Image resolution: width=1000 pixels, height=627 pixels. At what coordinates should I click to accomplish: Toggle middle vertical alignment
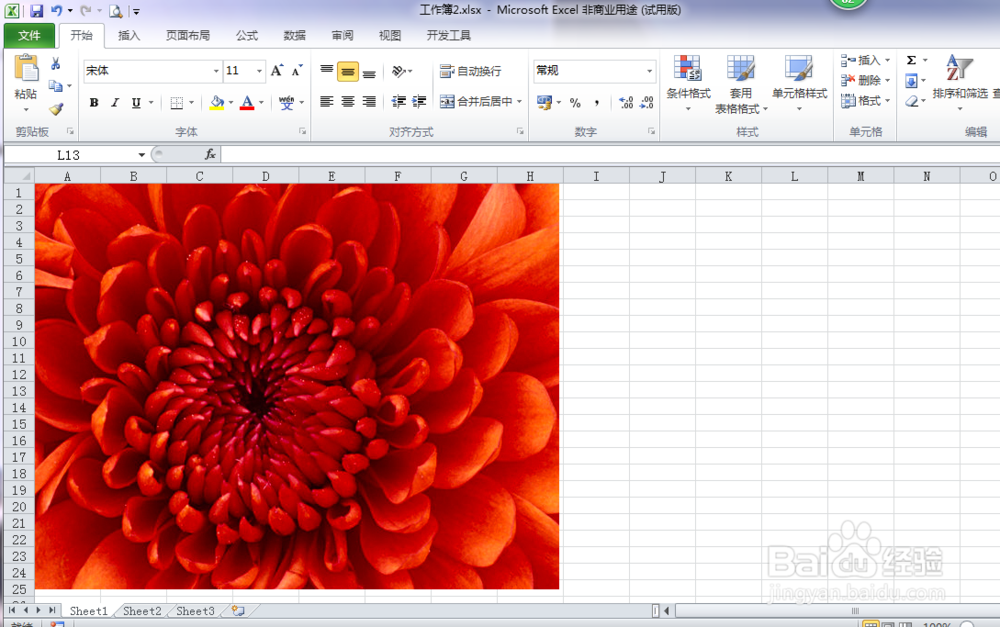pos(348,71)
